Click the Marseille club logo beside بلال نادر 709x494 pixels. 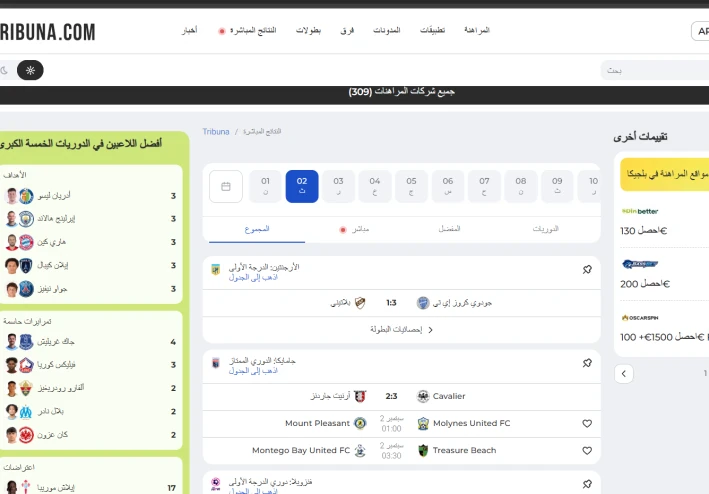[26, 411]
